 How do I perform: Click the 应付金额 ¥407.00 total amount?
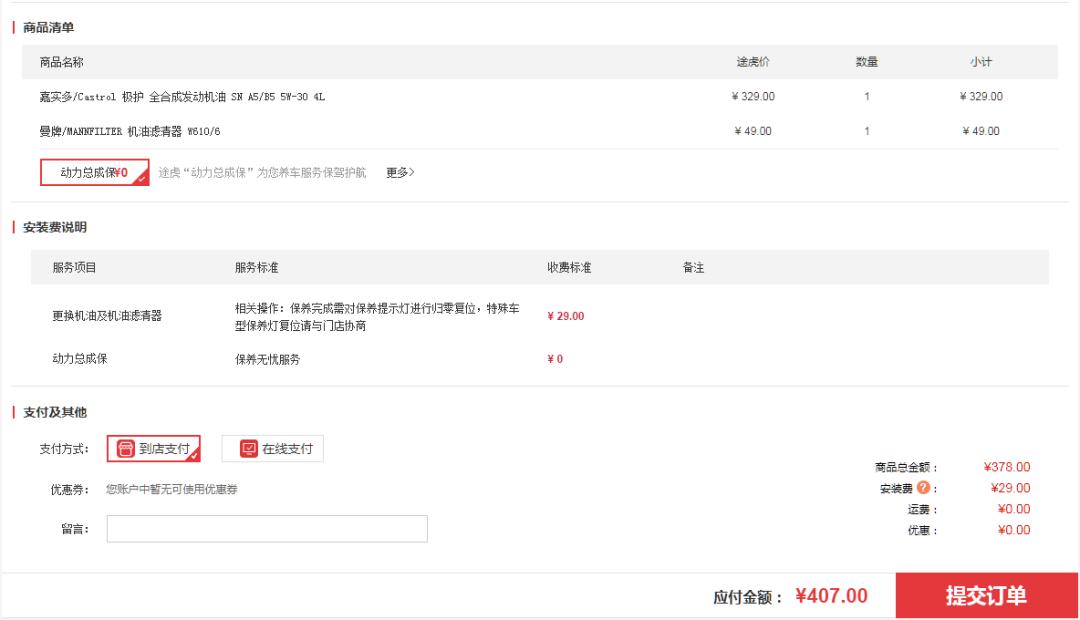pyautogui.click(x=790, y=597)
